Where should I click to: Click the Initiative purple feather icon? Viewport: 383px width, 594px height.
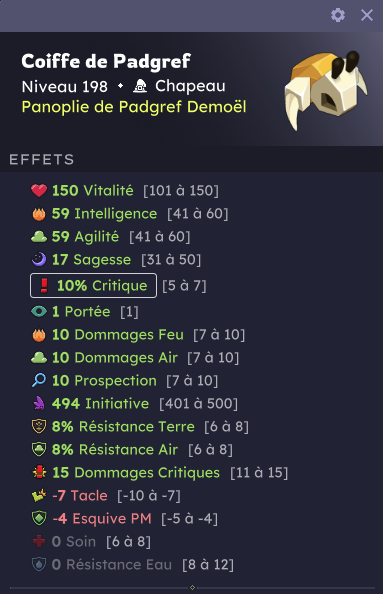point(39,403)
